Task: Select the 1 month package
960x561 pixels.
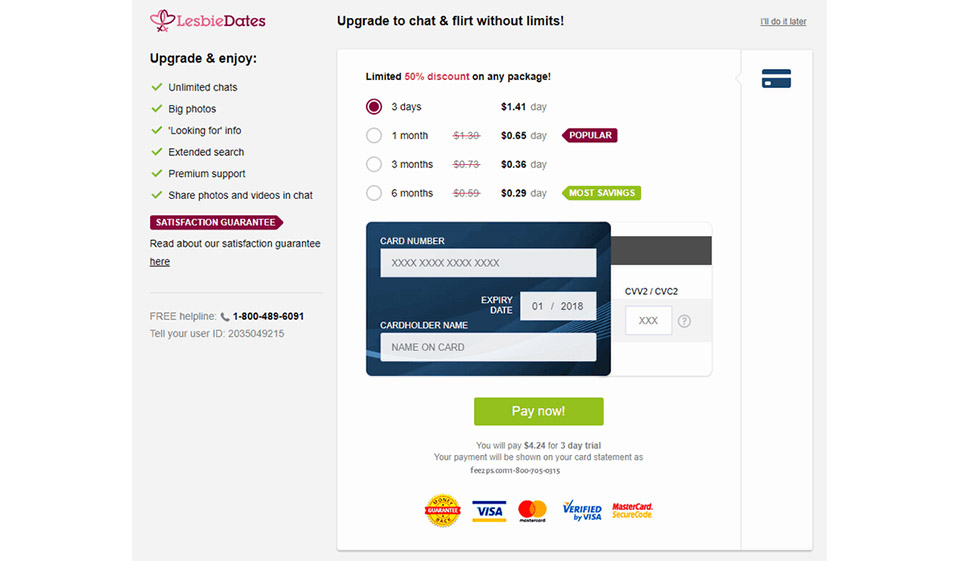Action: [x=374, y=136]
